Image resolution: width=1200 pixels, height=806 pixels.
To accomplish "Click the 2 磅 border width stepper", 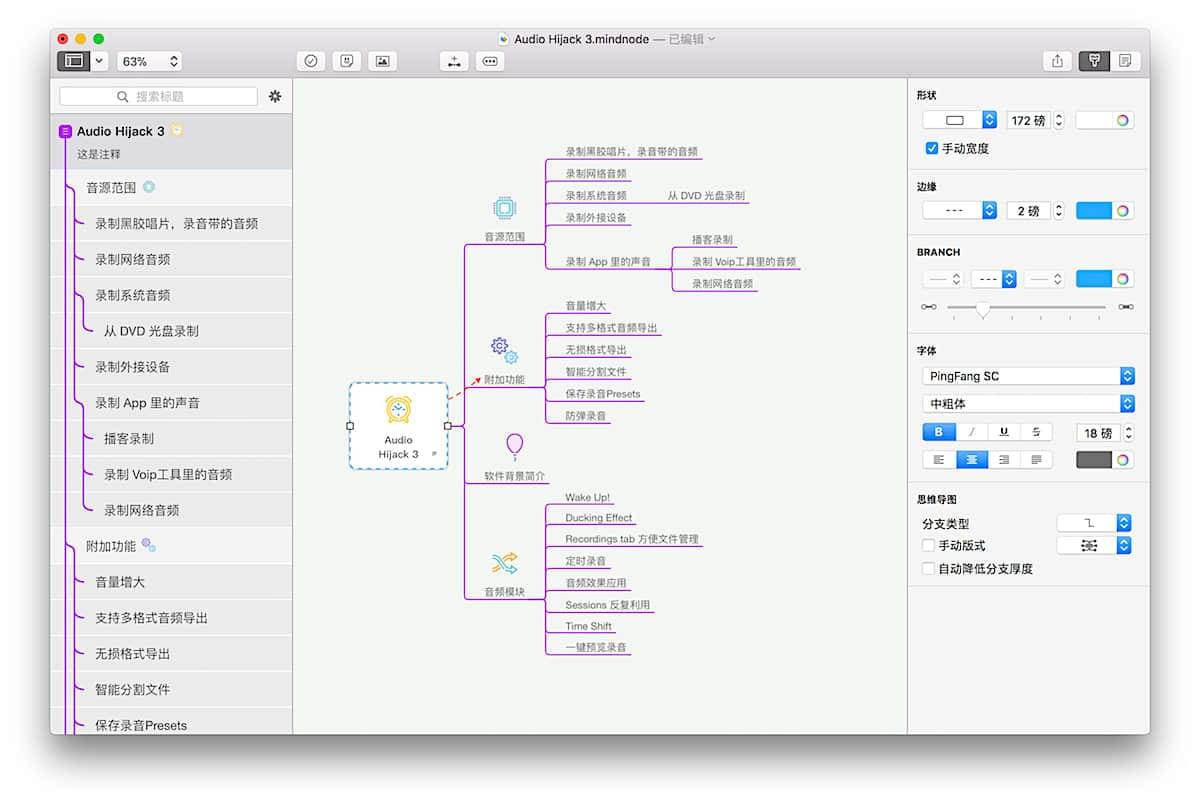I will pos(1059,211).
